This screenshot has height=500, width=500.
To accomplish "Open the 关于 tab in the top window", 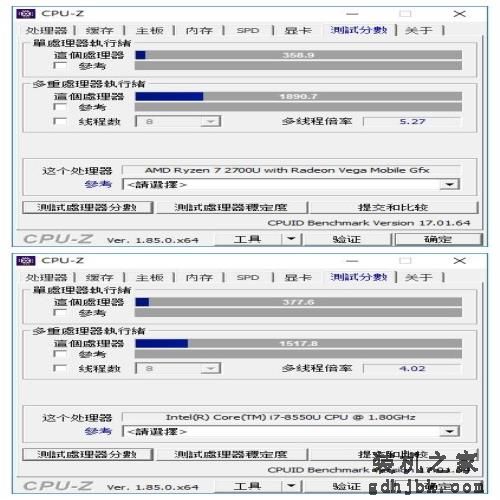I will point(419,30).
